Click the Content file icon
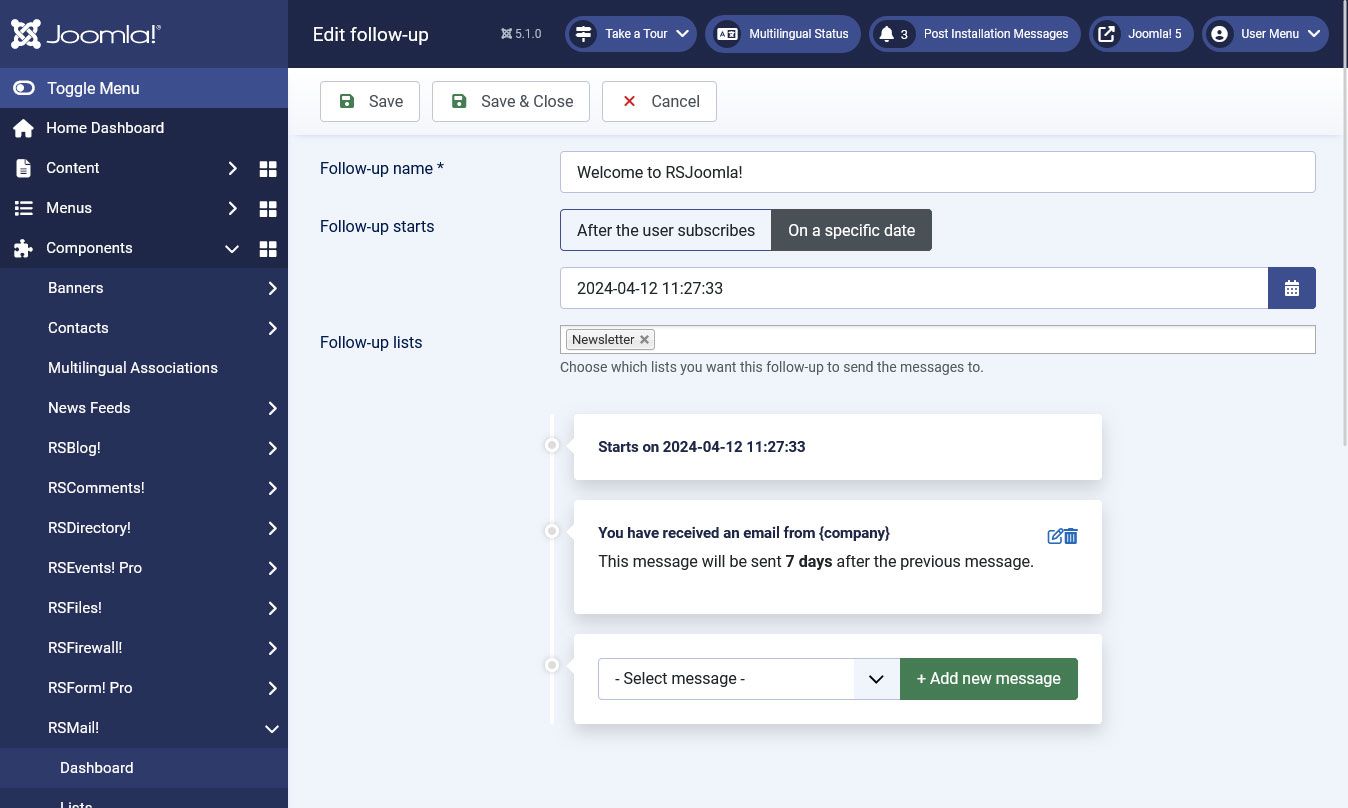Viewport: 1348px width, 808px height. (x=23, y=168)
